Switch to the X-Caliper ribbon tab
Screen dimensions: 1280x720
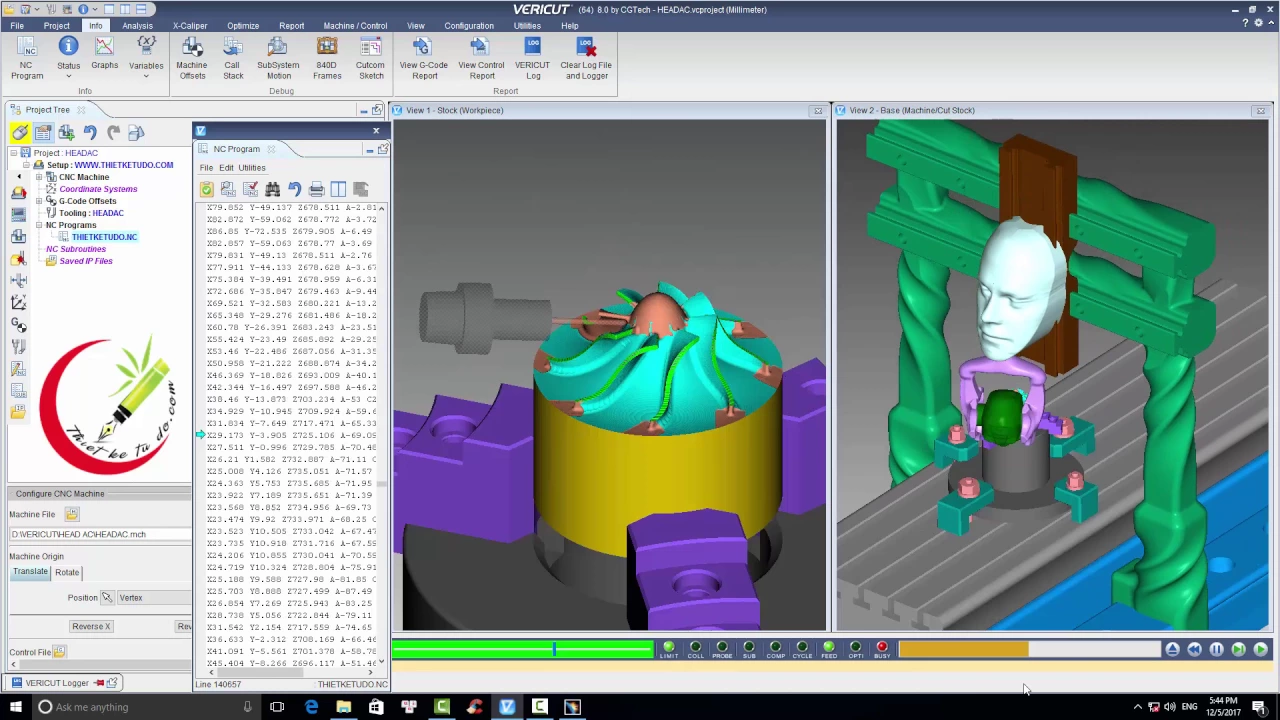click(190, 26)
